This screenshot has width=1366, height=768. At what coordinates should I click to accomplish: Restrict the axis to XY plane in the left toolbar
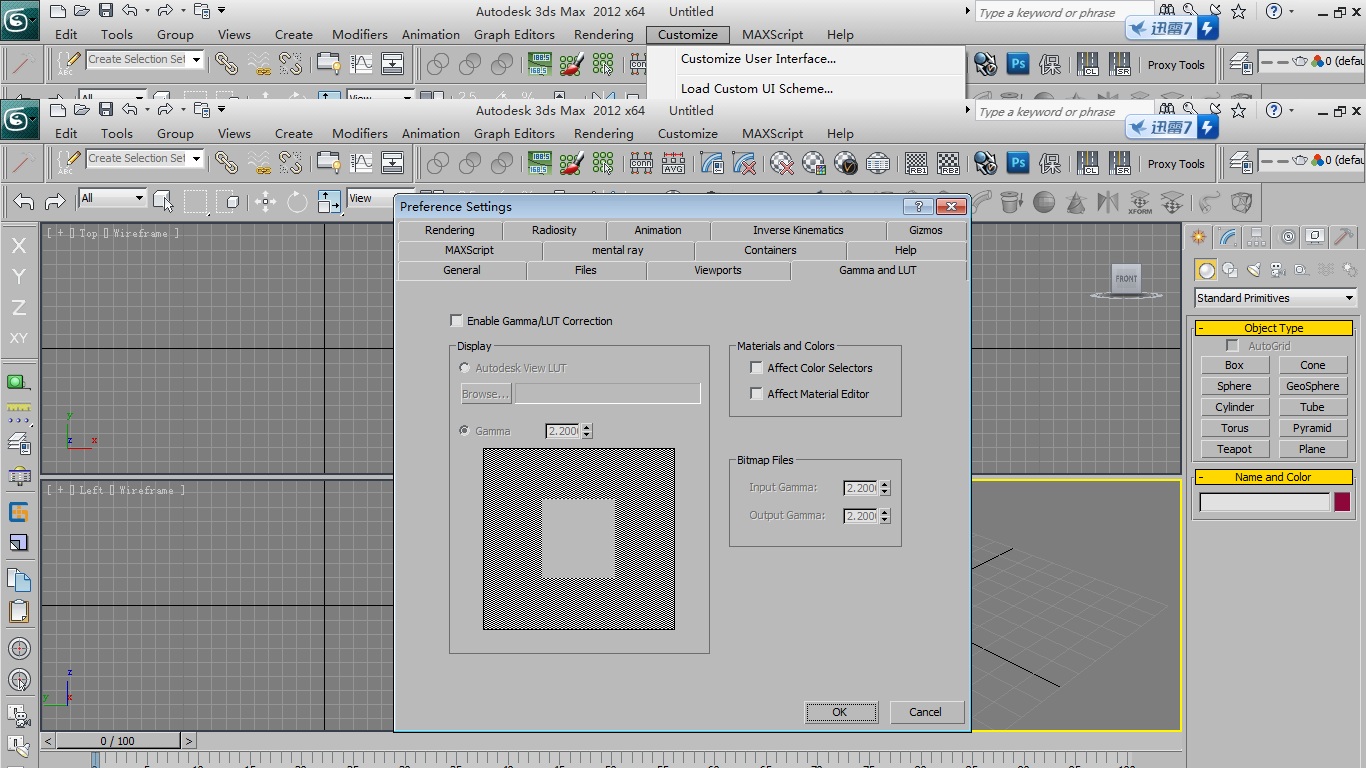[19, 338]
